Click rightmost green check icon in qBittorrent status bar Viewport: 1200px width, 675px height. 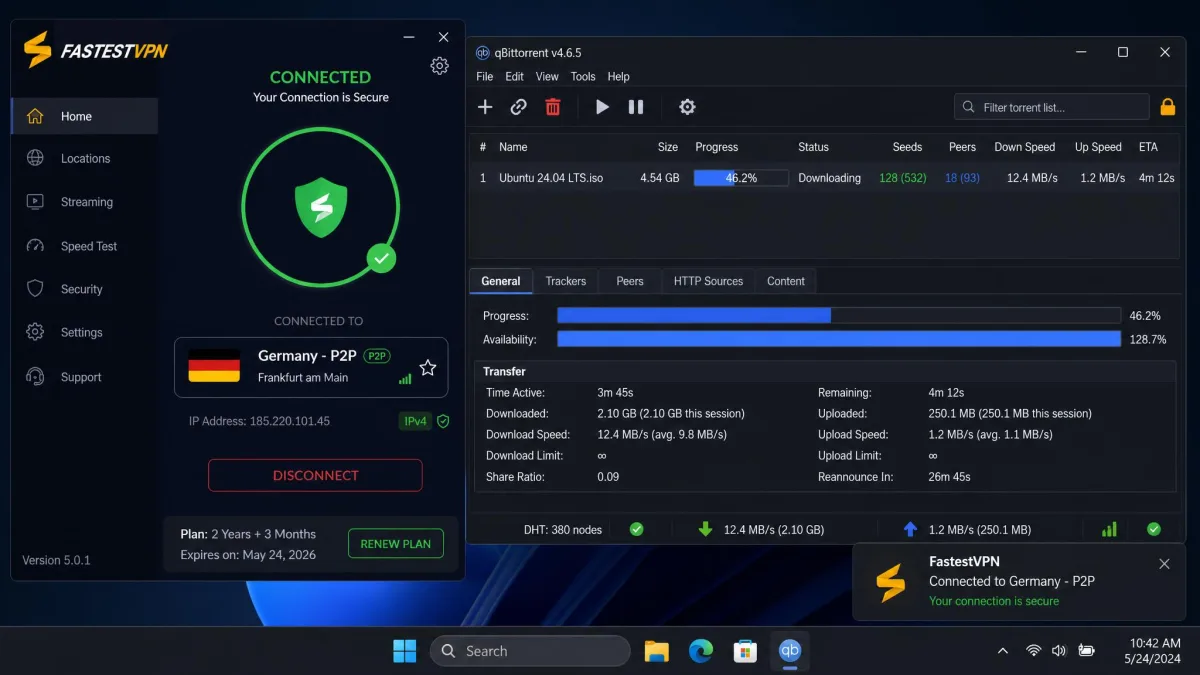click(x=1154, y=529)
